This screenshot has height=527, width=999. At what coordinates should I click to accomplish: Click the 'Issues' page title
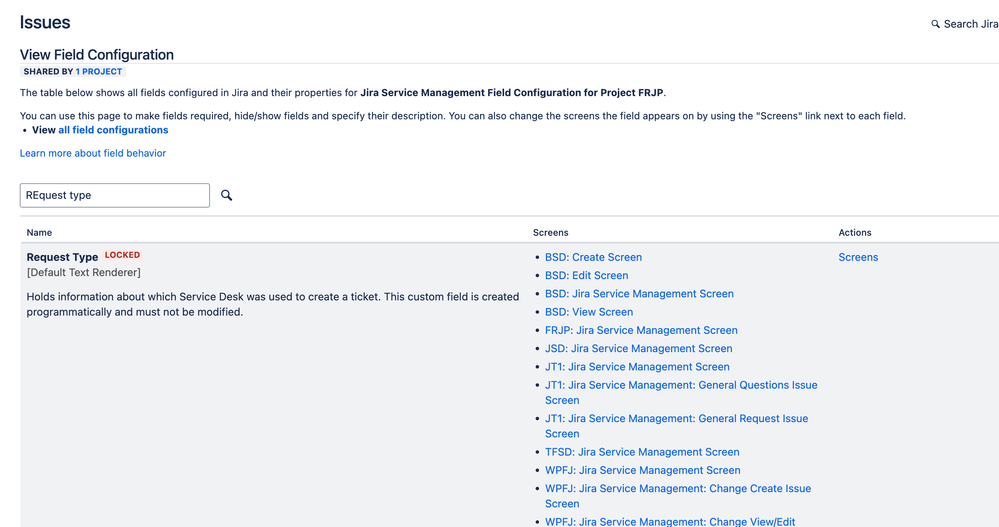[45, 22]
